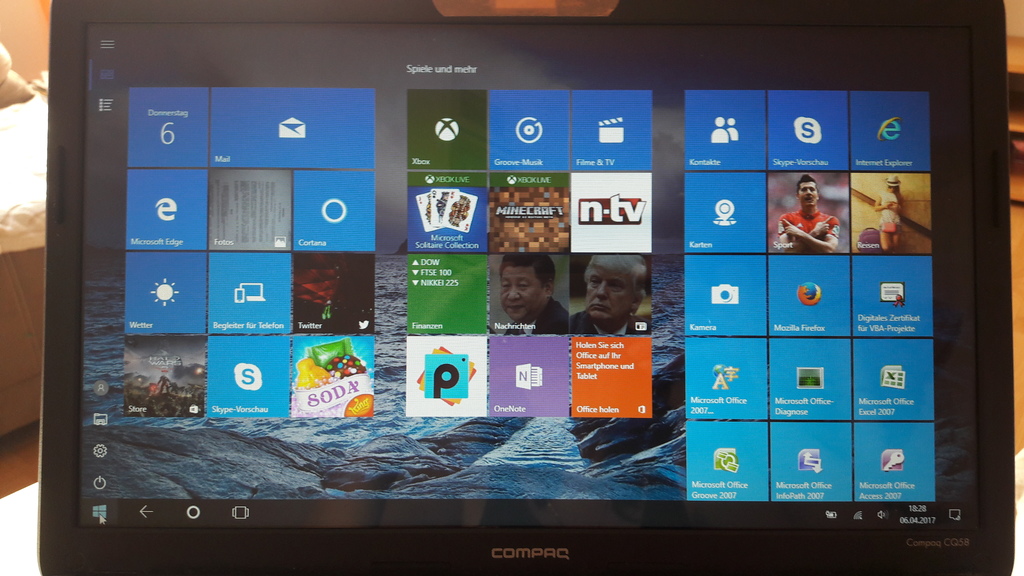This screenshot has height=576, width=1024.
Task: Open Filme & TV tile
Action: 612,131
